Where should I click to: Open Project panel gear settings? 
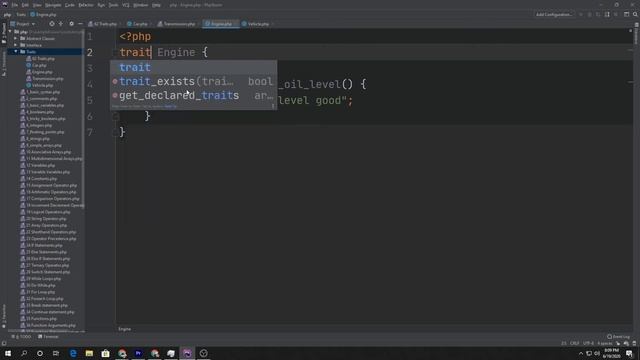pyautogui.click(x=71, y=24)
